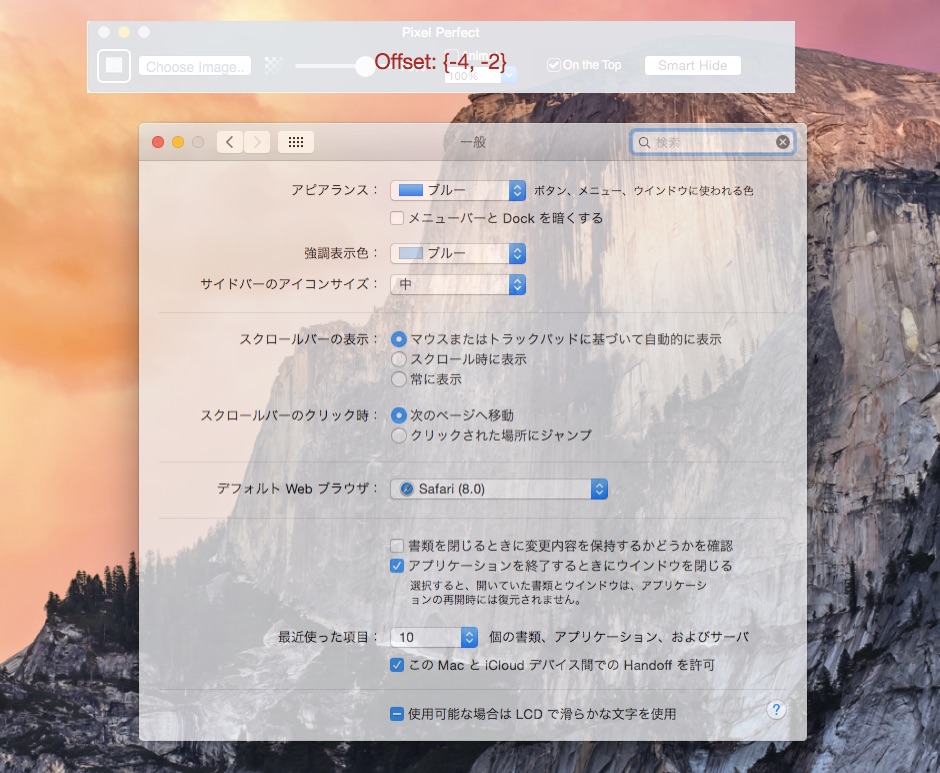940x773 pixels.
Task: Click the Smart Hide button
Action: pyautogui.click(x=692, y=65)
